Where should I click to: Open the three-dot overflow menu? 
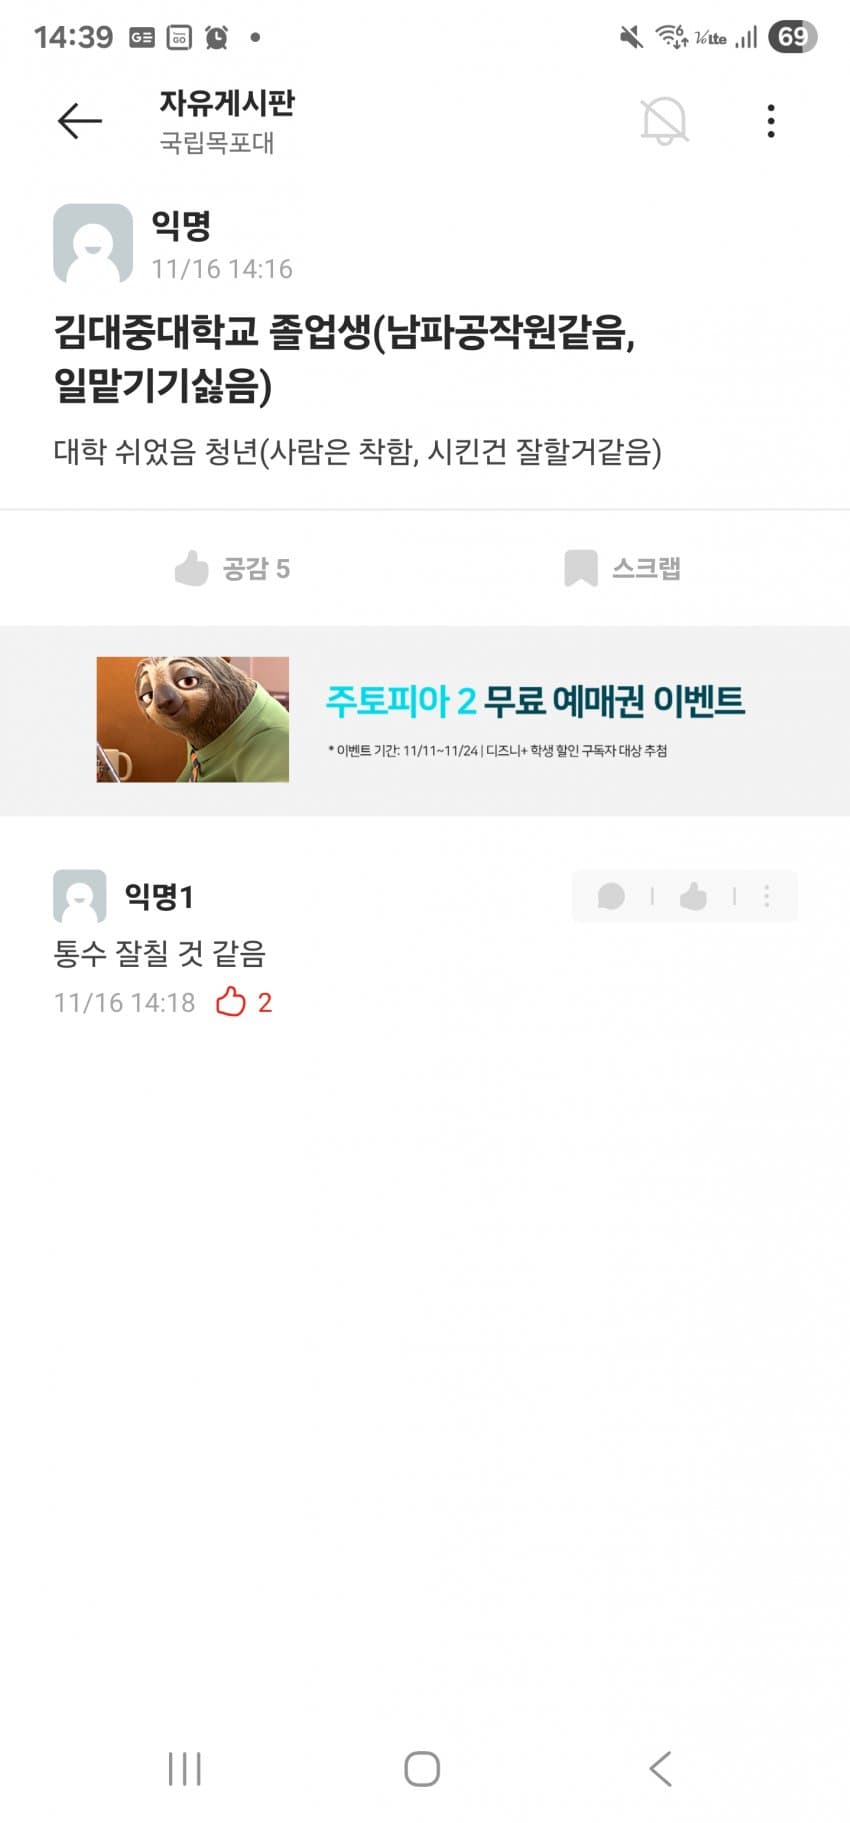[770, 121]
